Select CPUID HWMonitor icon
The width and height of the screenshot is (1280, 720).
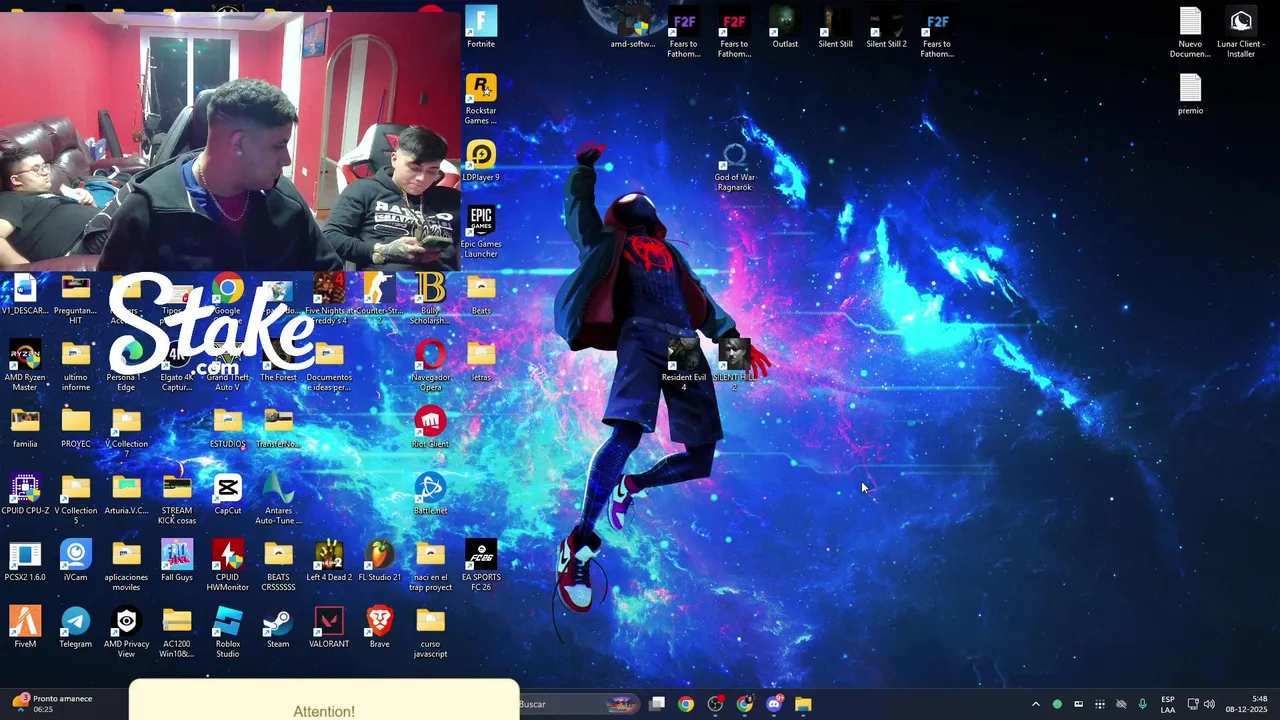pyautogui.click(x=228, y=566)
